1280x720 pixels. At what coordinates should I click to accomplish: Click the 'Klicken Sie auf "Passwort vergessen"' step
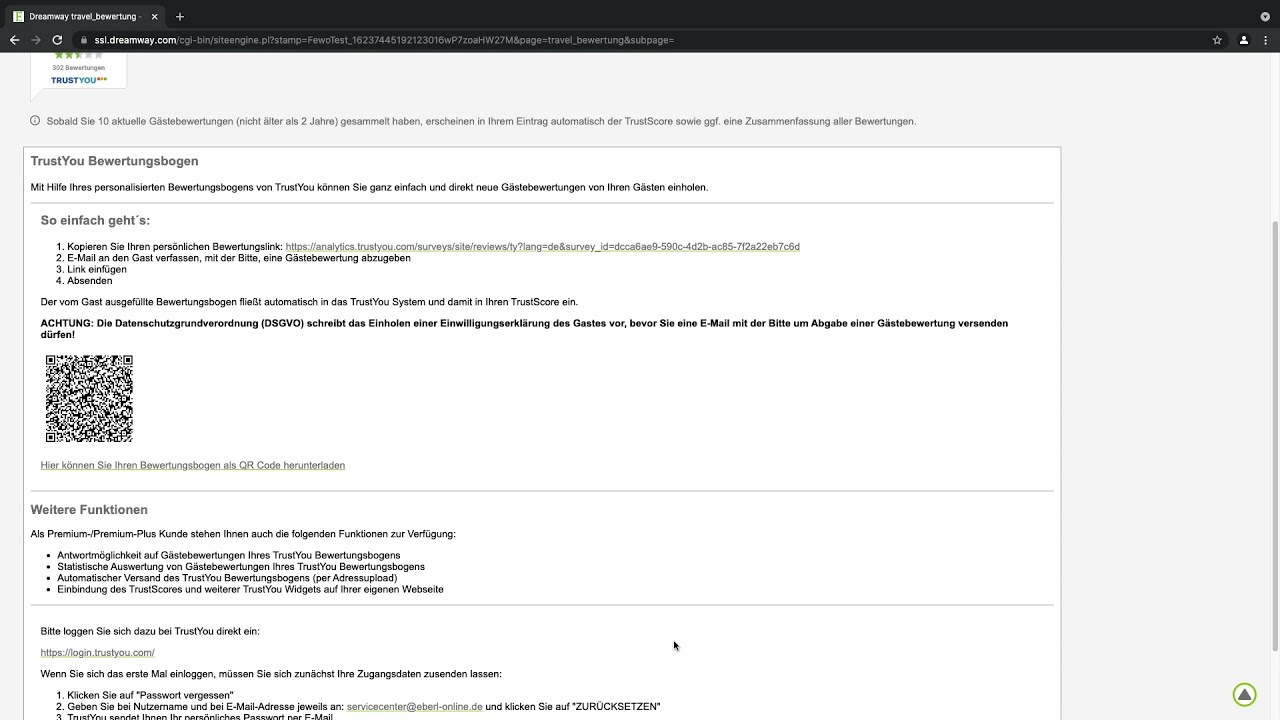pos(150,696)
